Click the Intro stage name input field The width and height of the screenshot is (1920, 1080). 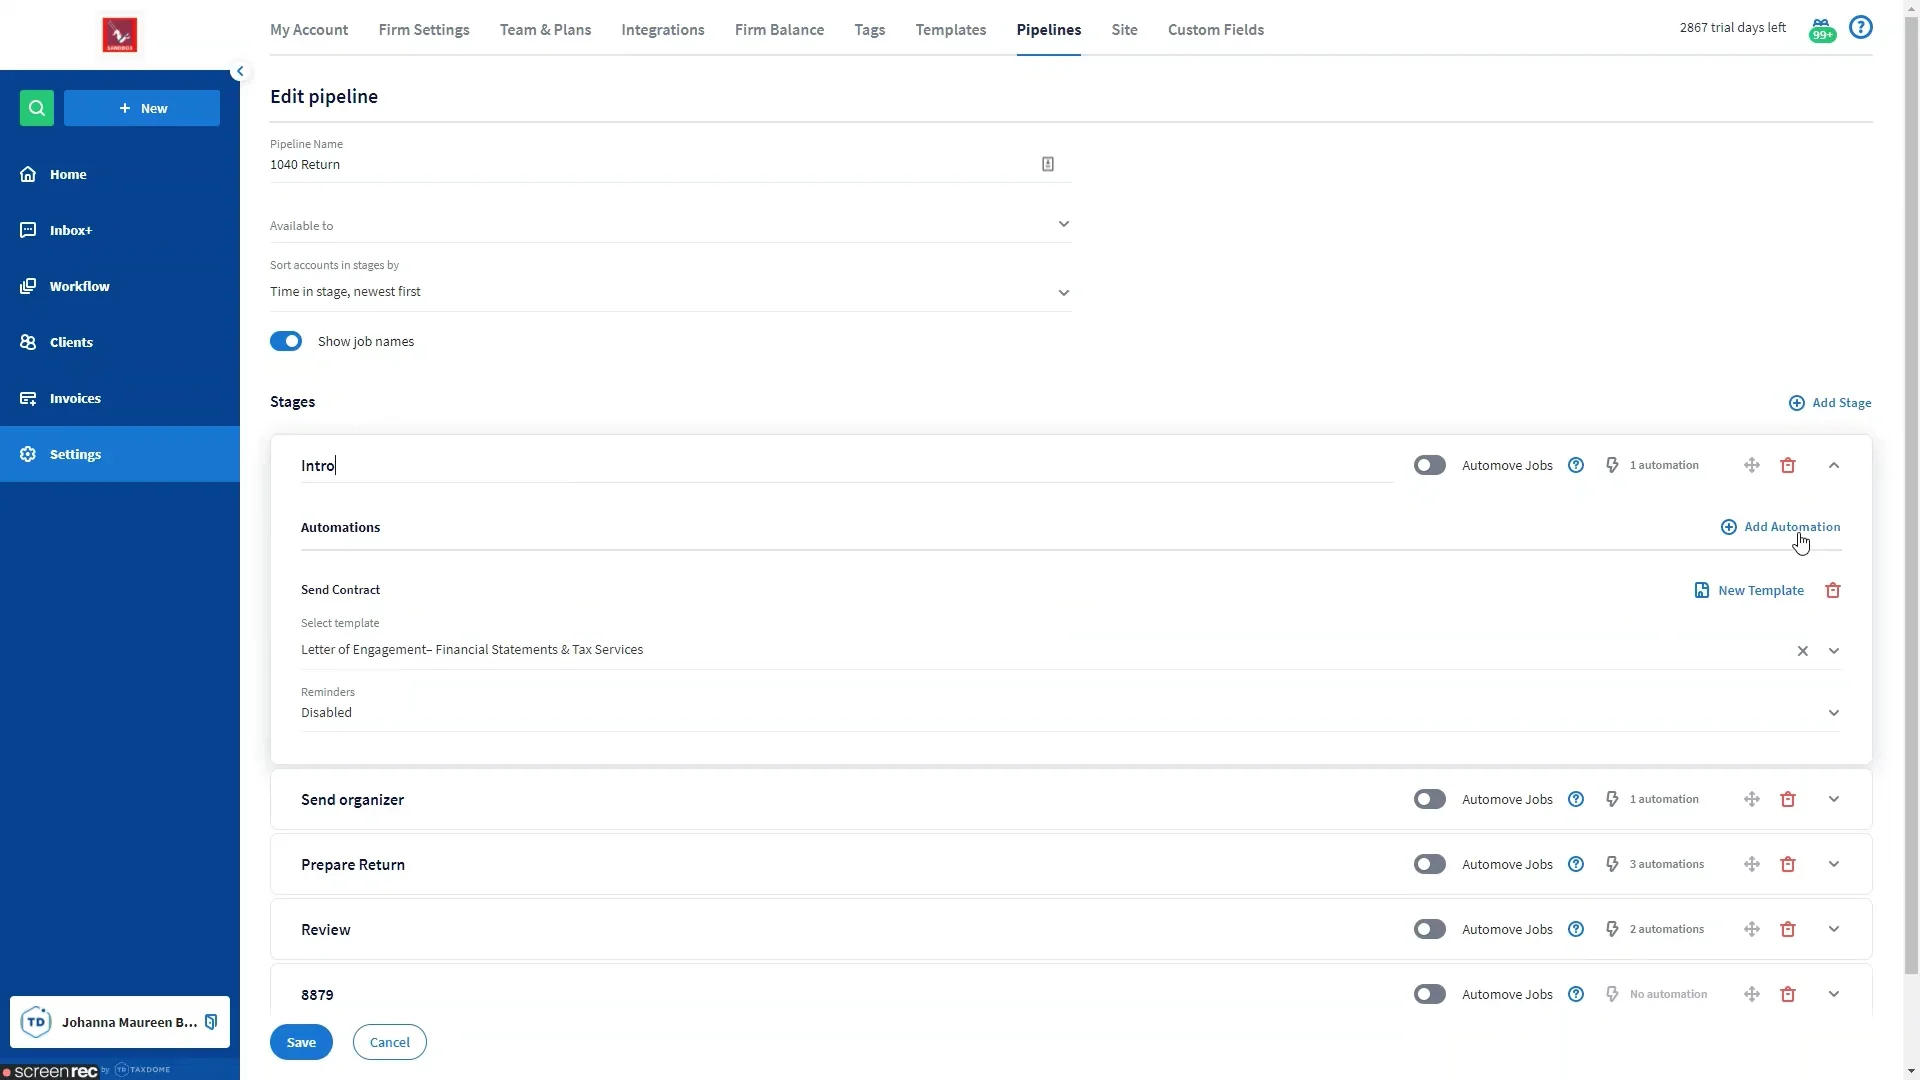846,465
